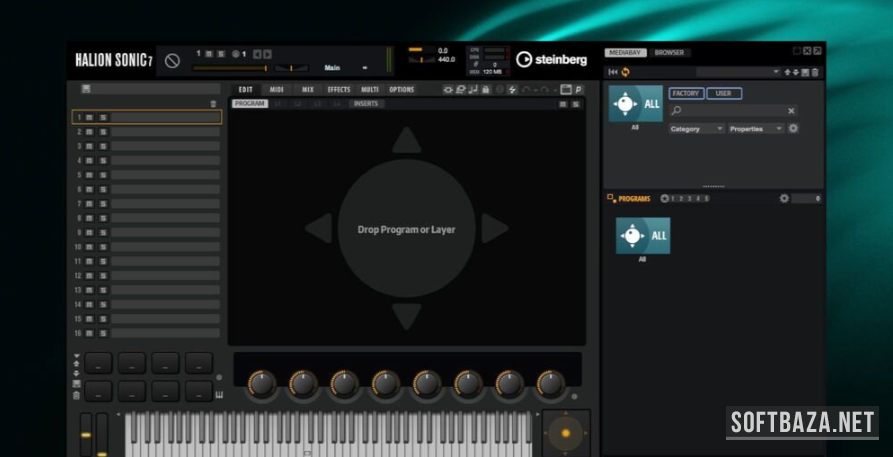Open the Programs results settings gear
The image size is (893, 457).
point(784,199)
